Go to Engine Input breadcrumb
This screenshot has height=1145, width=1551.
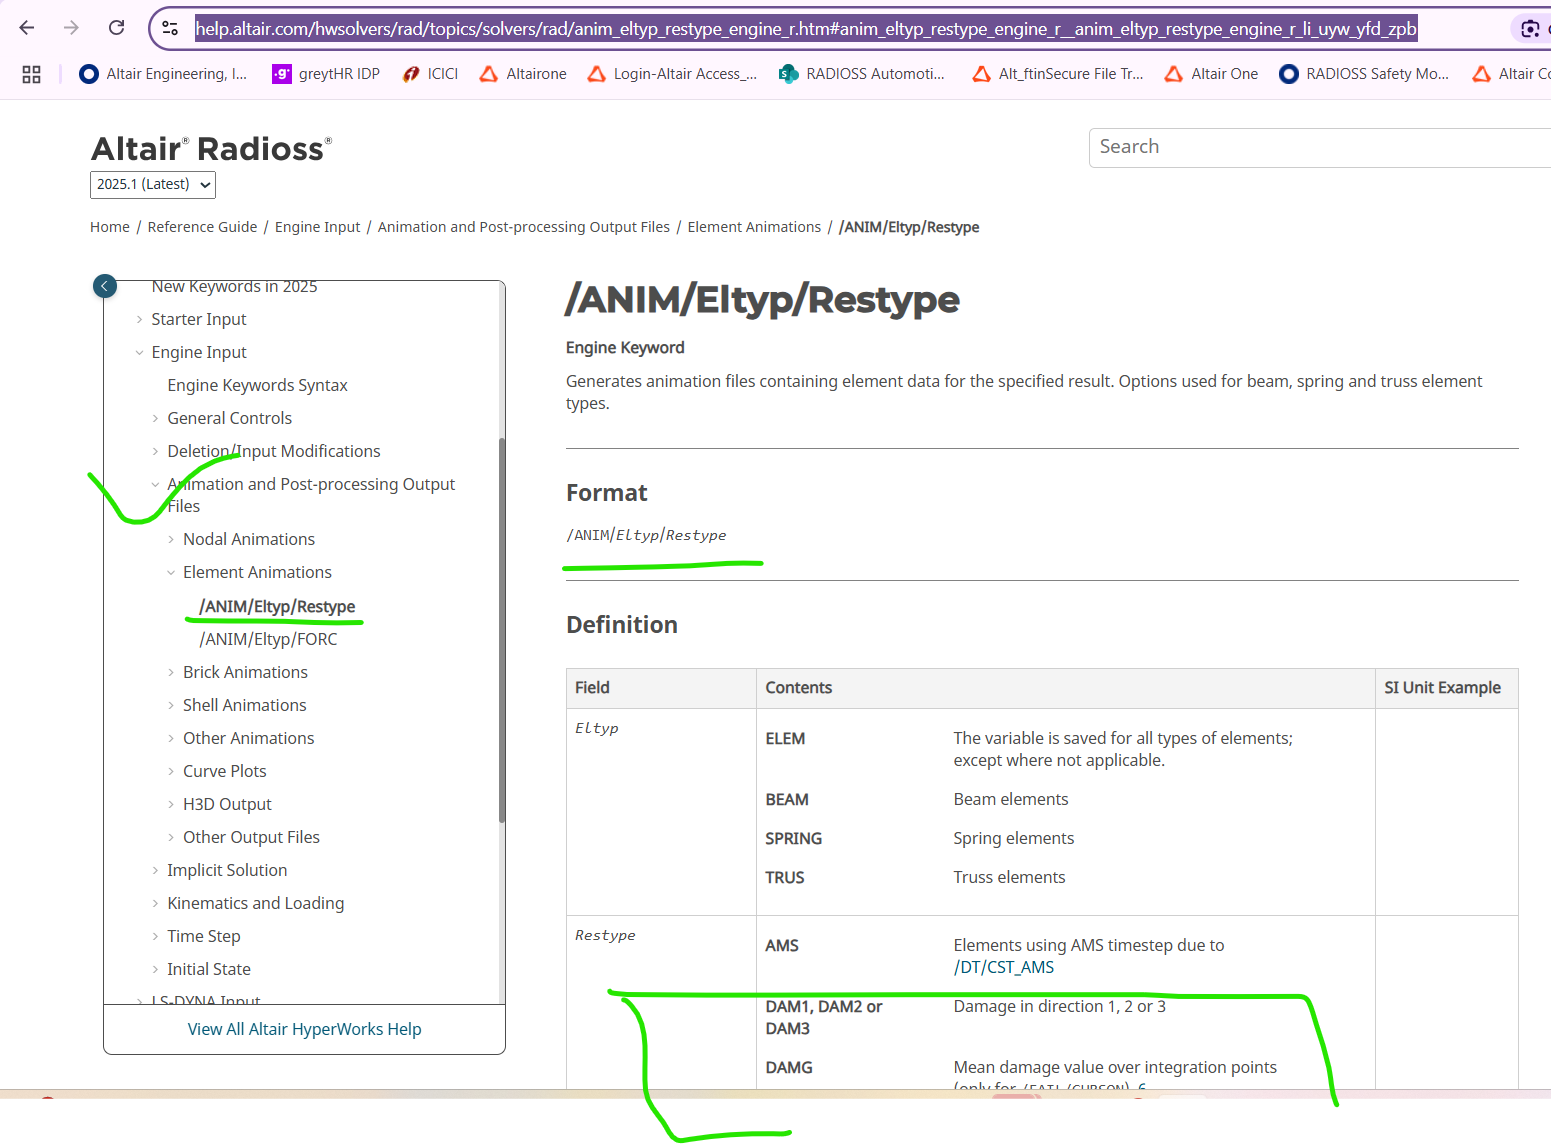[317, 227]
